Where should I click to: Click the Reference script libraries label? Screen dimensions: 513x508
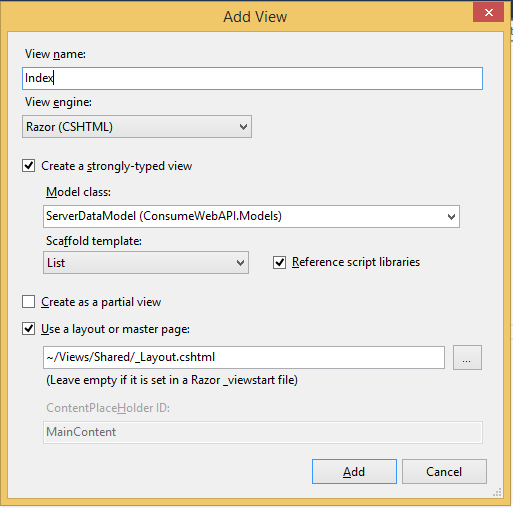click(x=356, y=262)
